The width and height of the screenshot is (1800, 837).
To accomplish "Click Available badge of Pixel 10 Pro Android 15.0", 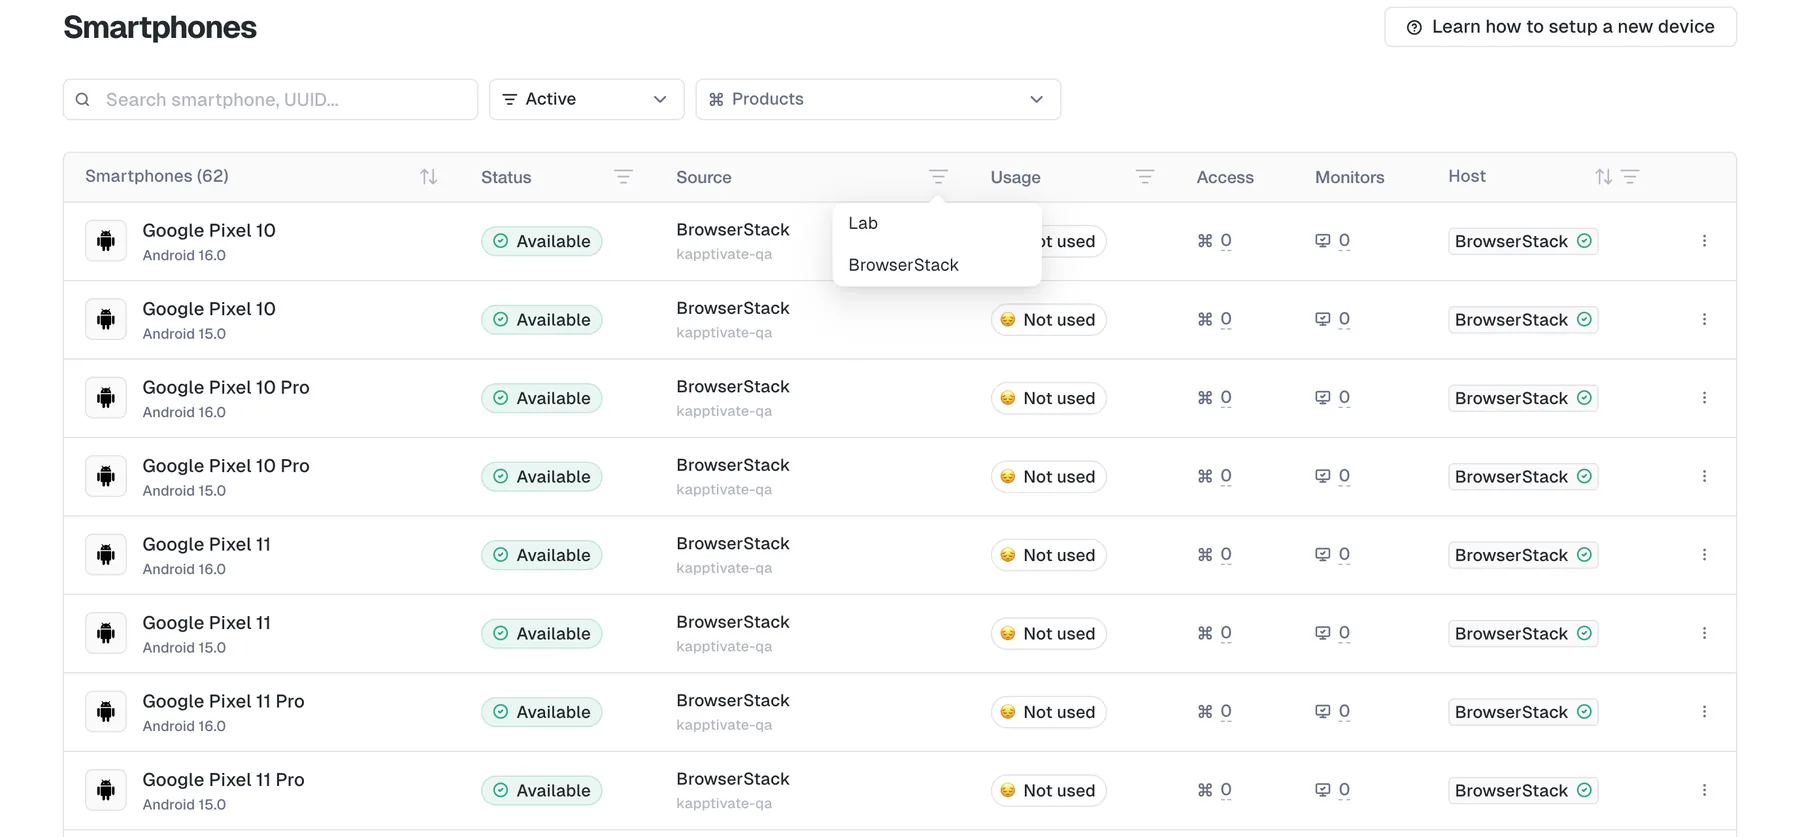I will (x=542, y=477).
